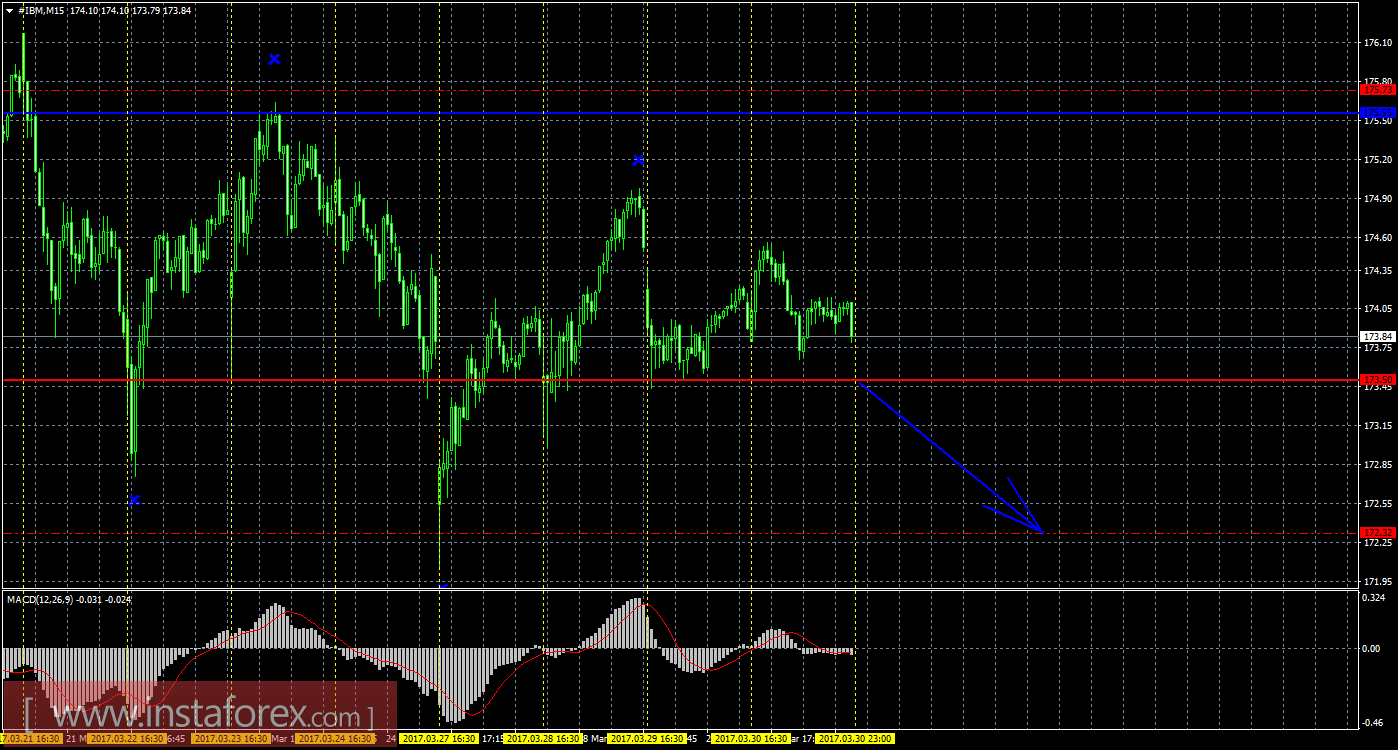The width and height of the screenshot is (1398, 750).
Task: Click the 173.15 price scale value
Action: pyautogui.click(x=1378, y=426)
